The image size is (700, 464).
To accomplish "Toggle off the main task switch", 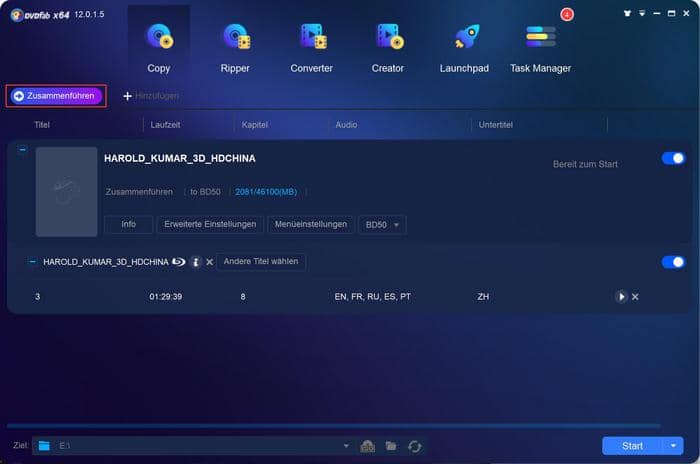I will pyautogui.click(x=673, y=158).
